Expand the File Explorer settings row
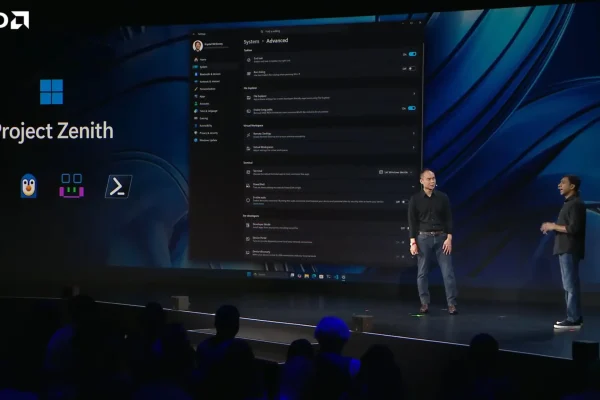This screenshot has height=400, width=600. click(x=330, y=97)
